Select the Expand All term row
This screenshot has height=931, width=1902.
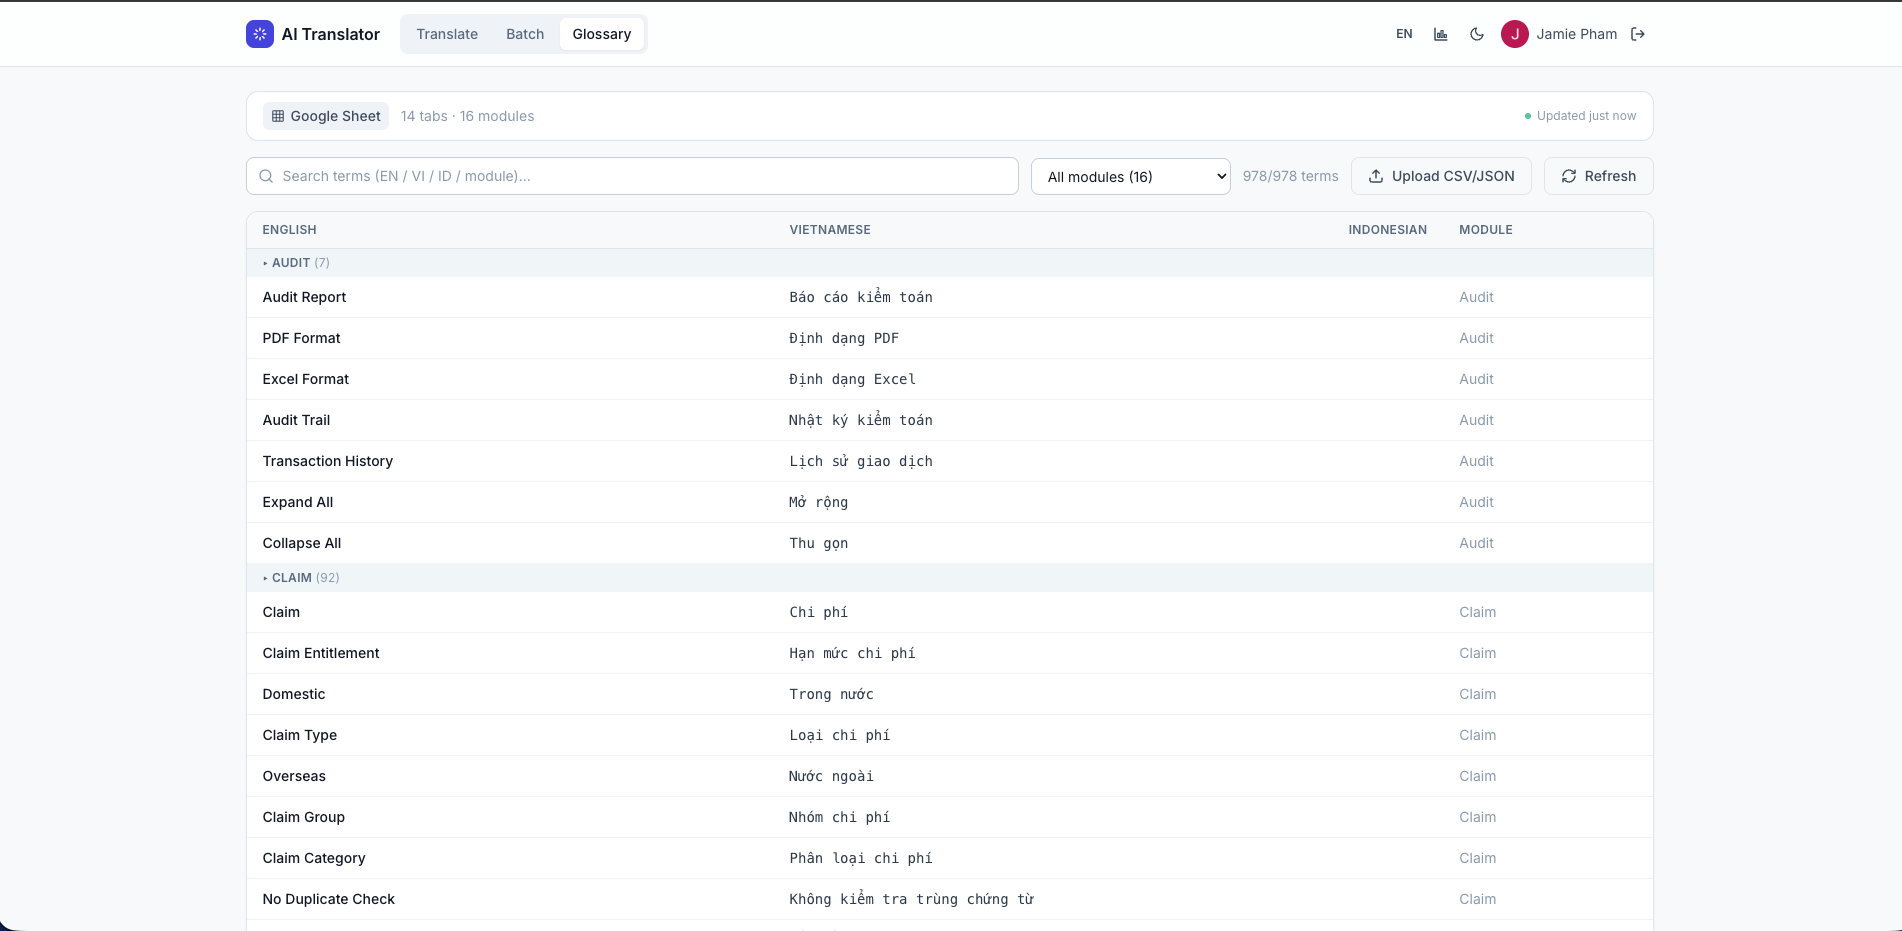pyautogui.click(x=950, y=502)
